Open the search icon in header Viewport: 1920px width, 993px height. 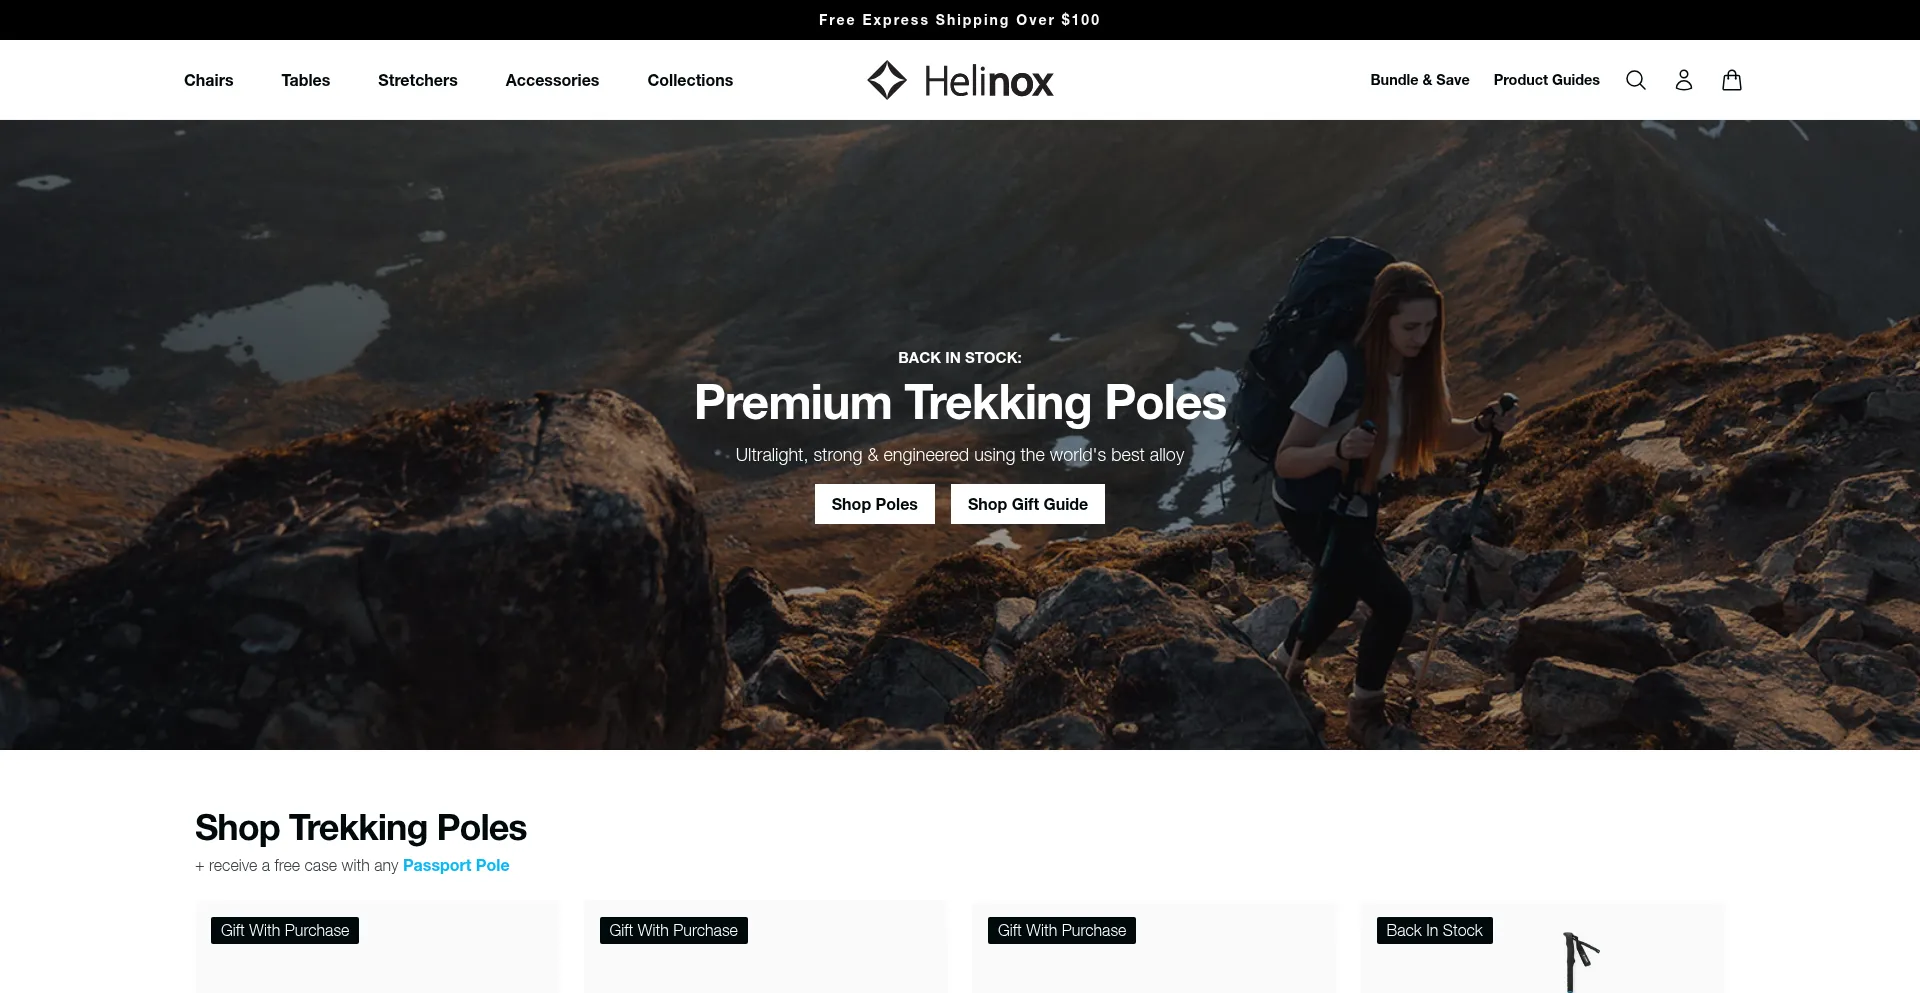click(x=1635, y=80)
